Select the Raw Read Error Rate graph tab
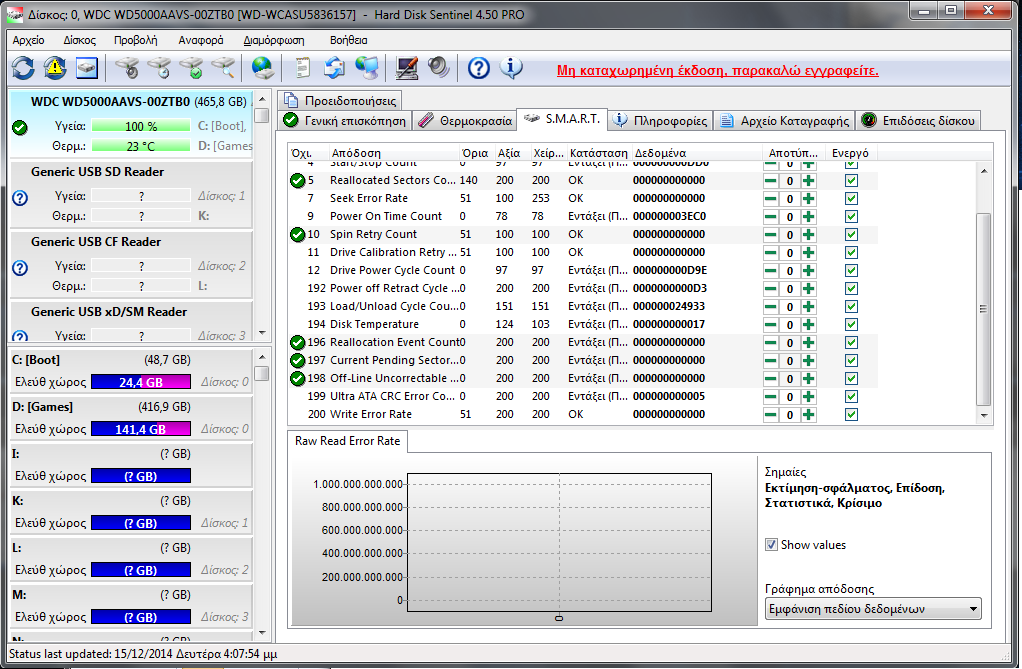Screen dimensions: 1022x669 pyautogui.click(x=347, y=441)
